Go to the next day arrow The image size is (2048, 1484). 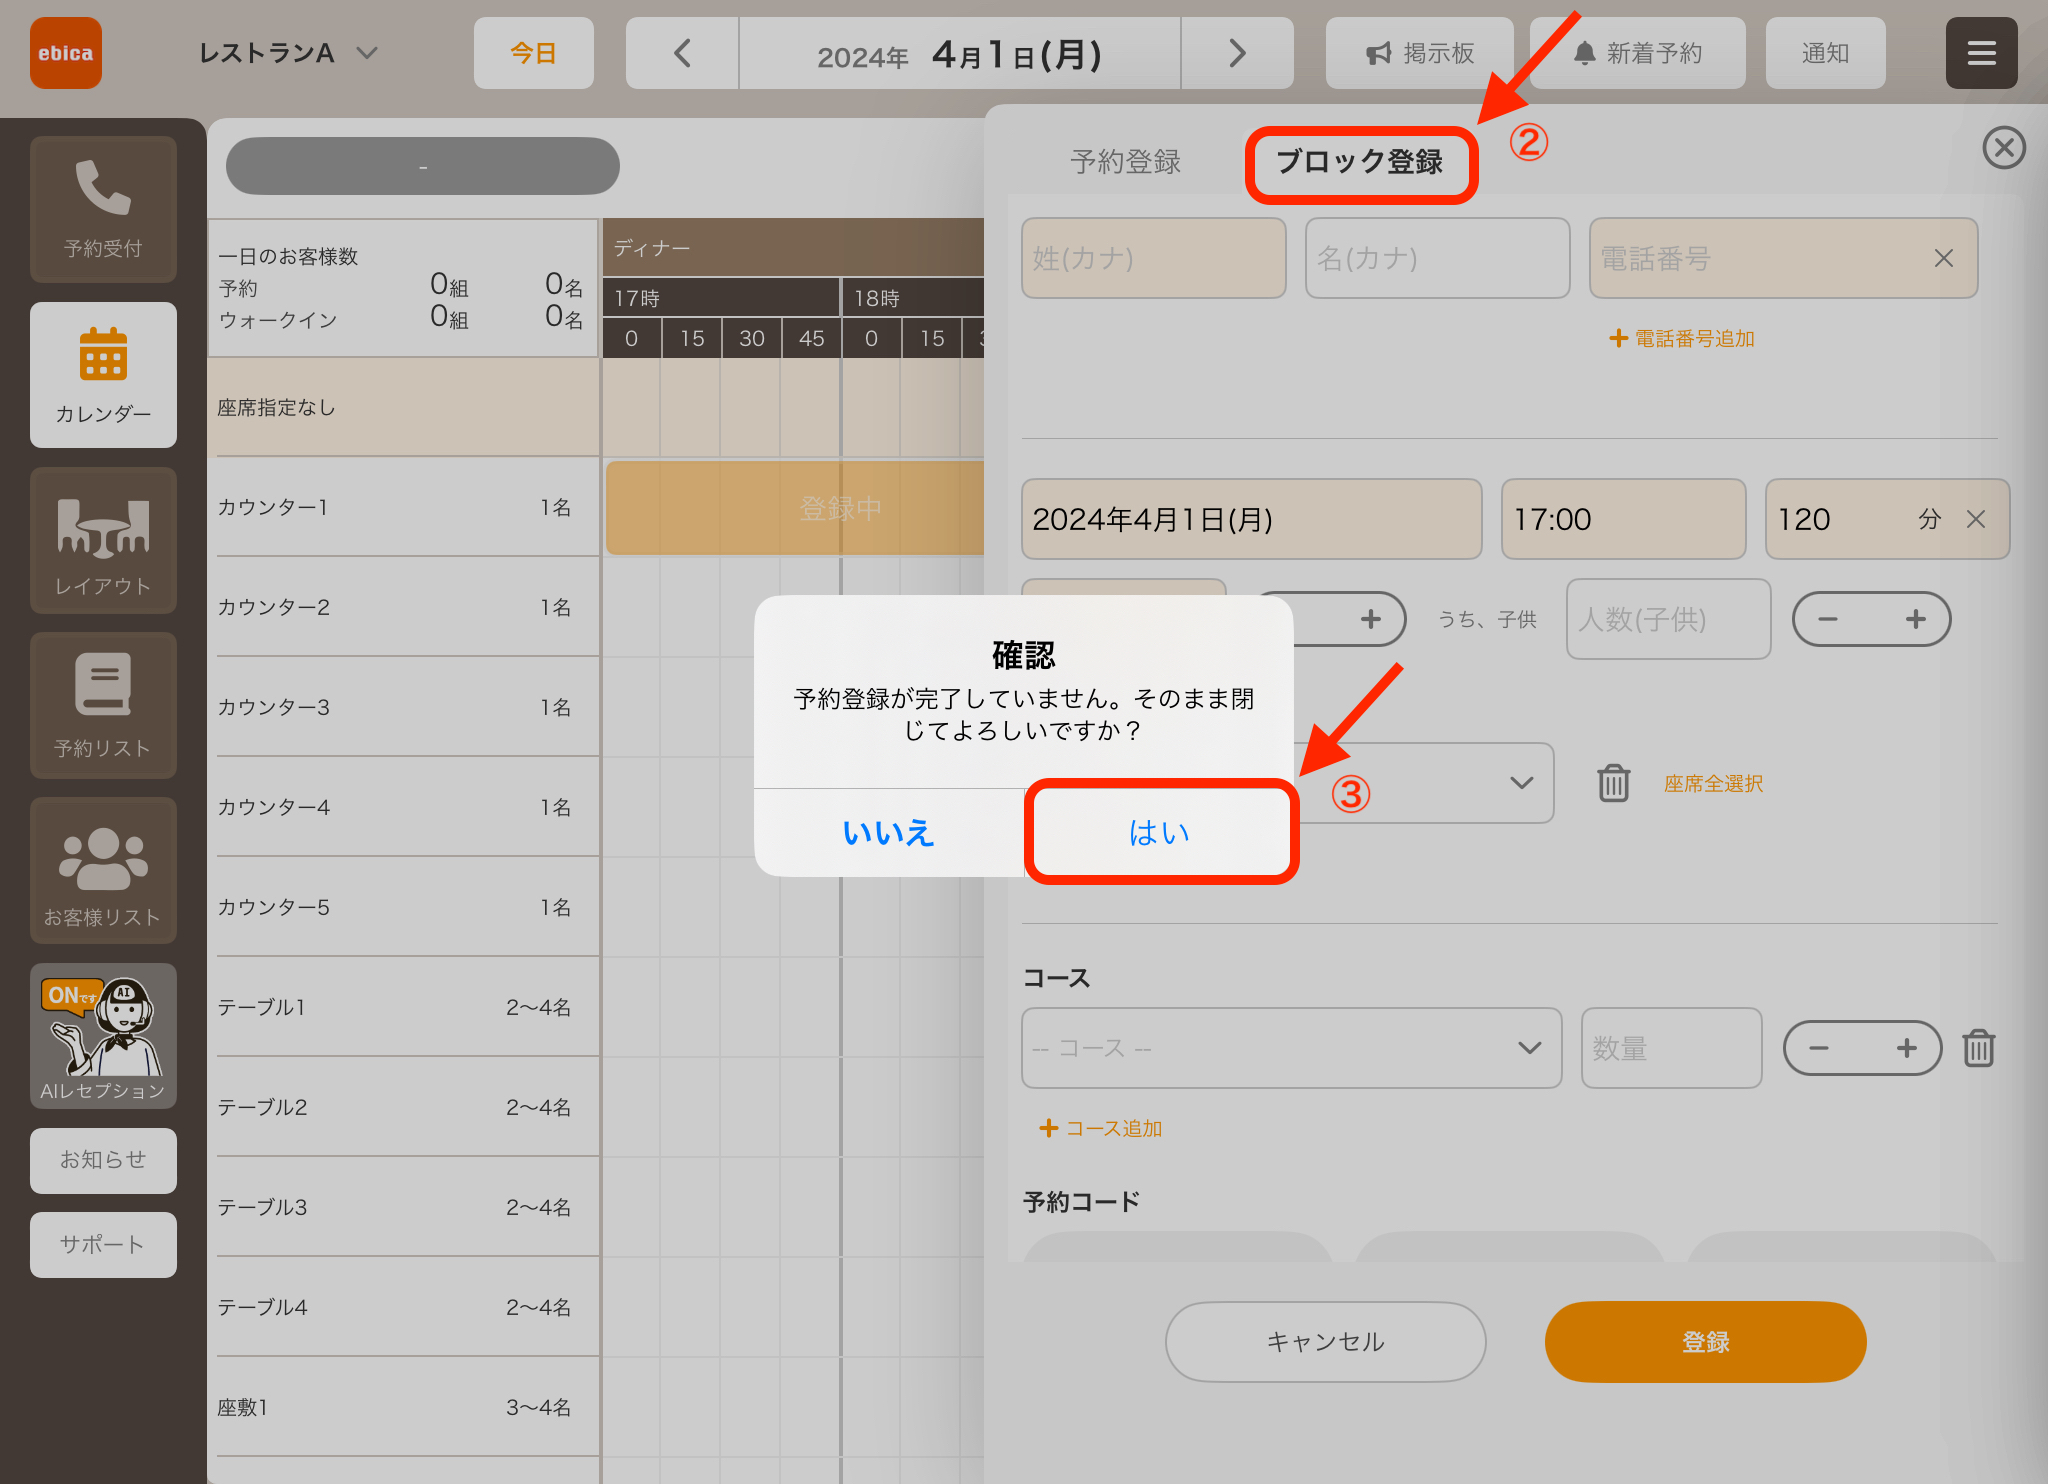coord(1237,53)
